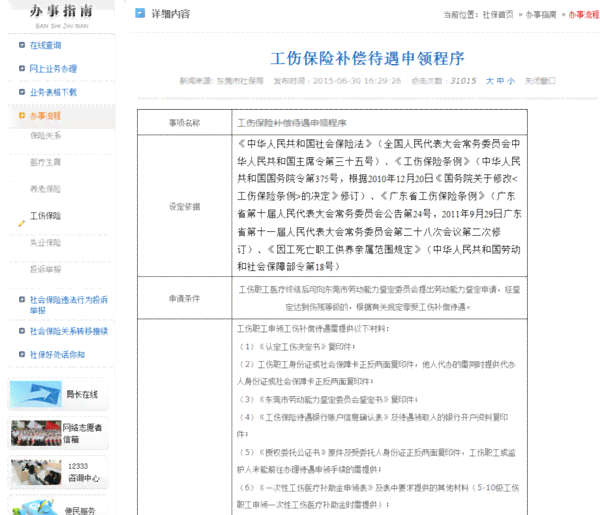The image size is (600, 515).
Task: Set font size to 中
Action: (x=500, y=81)
